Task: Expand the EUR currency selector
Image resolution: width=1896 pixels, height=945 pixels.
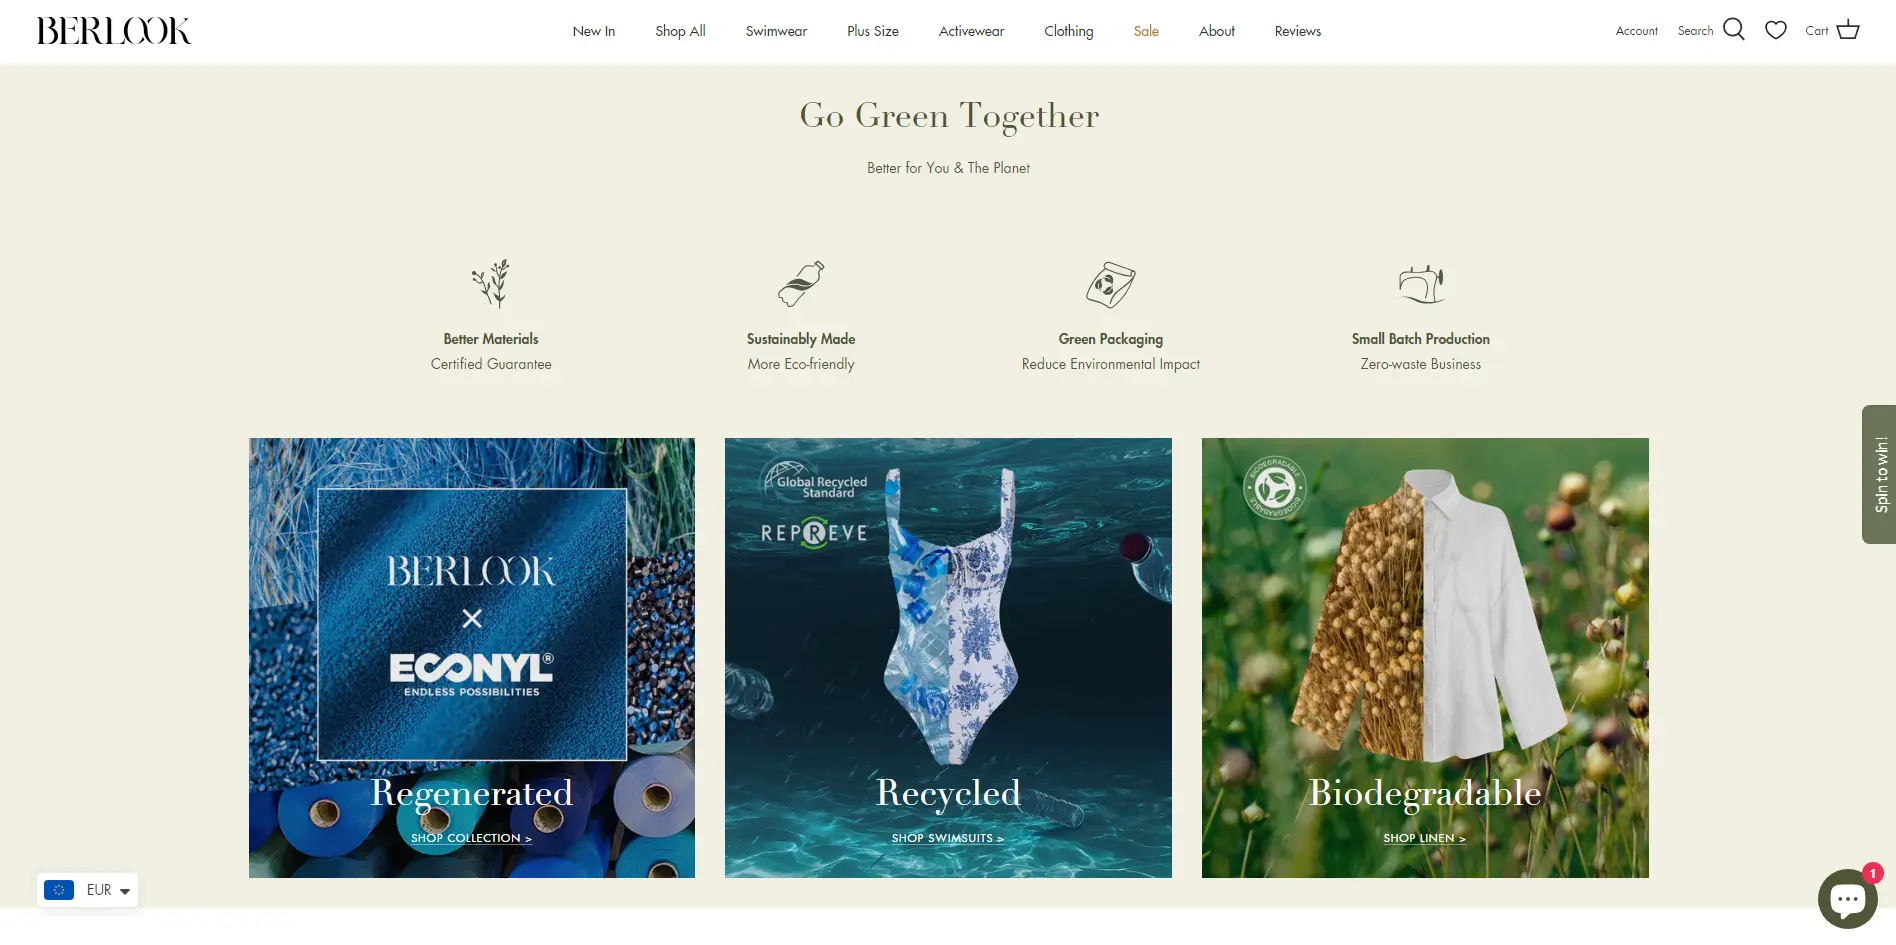Action: [x=88, y=890]
